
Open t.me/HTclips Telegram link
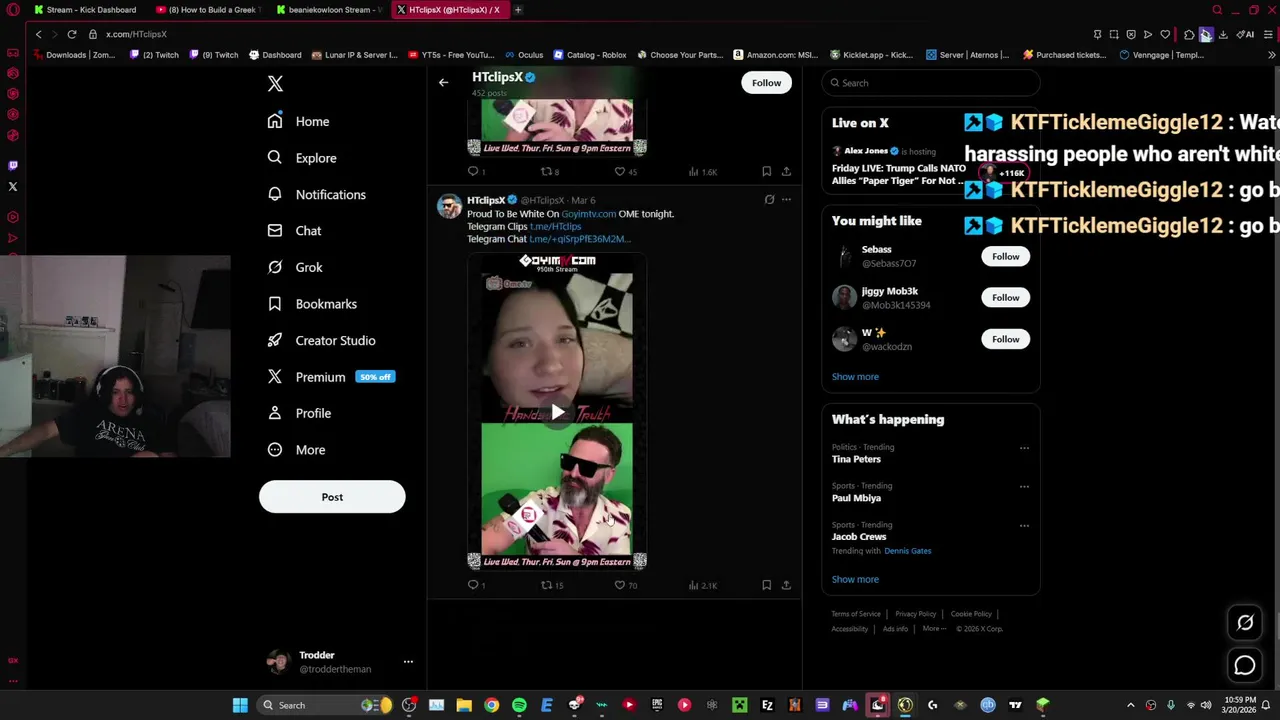pos(555,227)
